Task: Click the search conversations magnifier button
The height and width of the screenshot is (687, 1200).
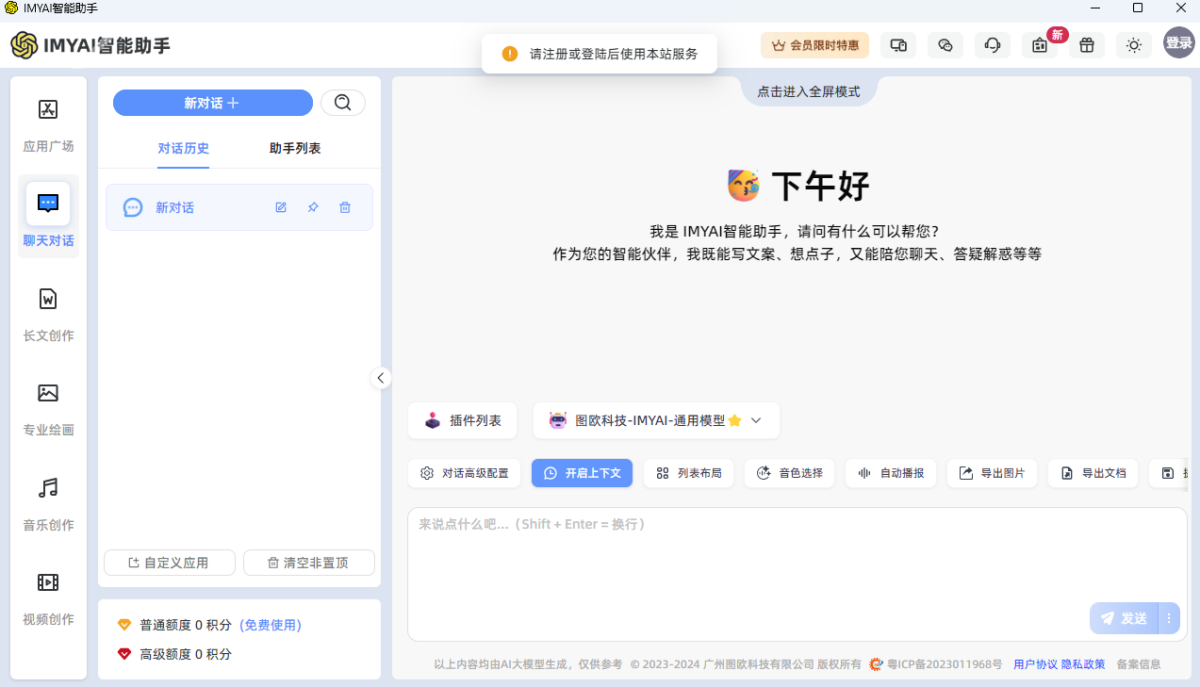Action: 343,103
